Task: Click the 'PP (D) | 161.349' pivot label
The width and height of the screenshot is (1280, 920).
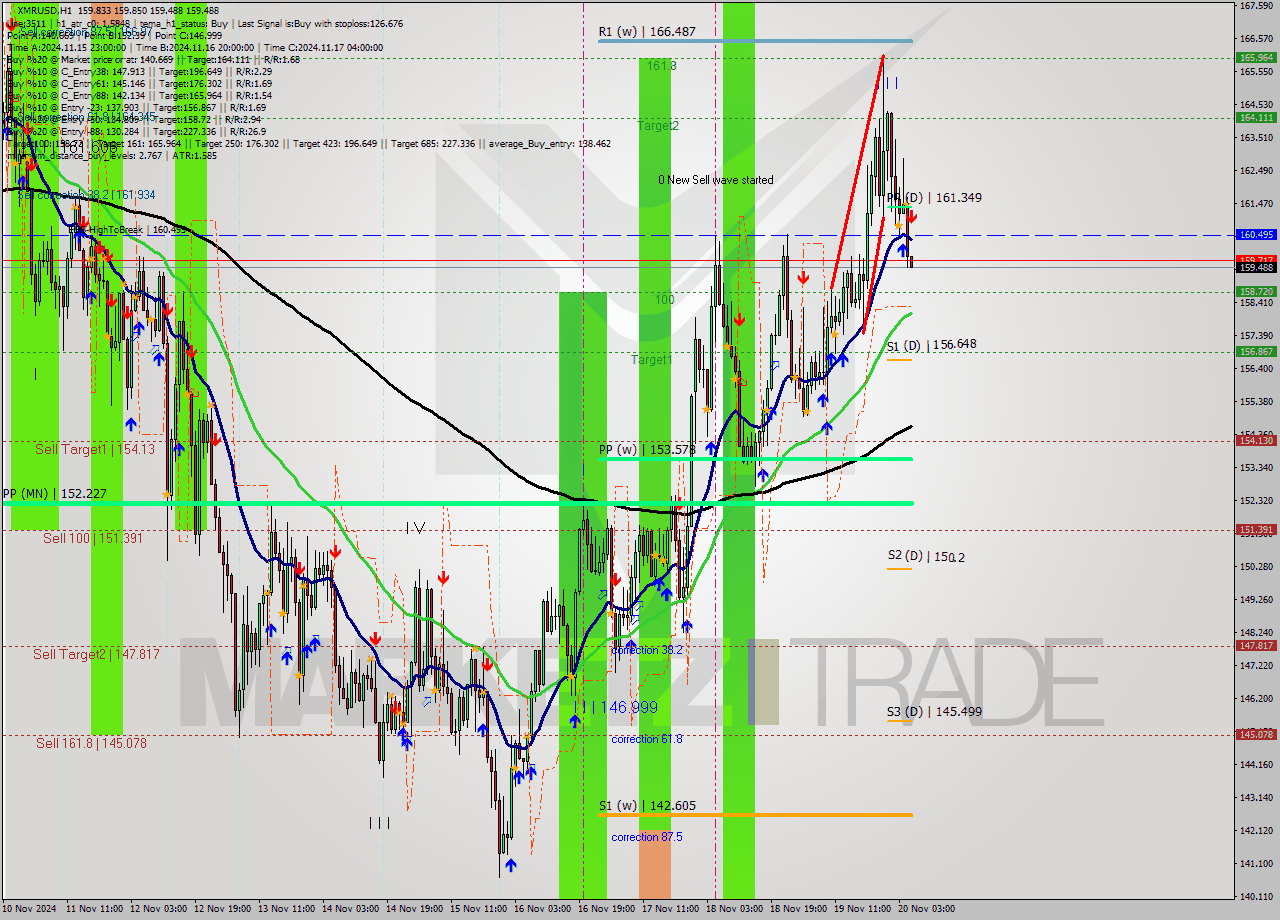Action: pos(934,198)
